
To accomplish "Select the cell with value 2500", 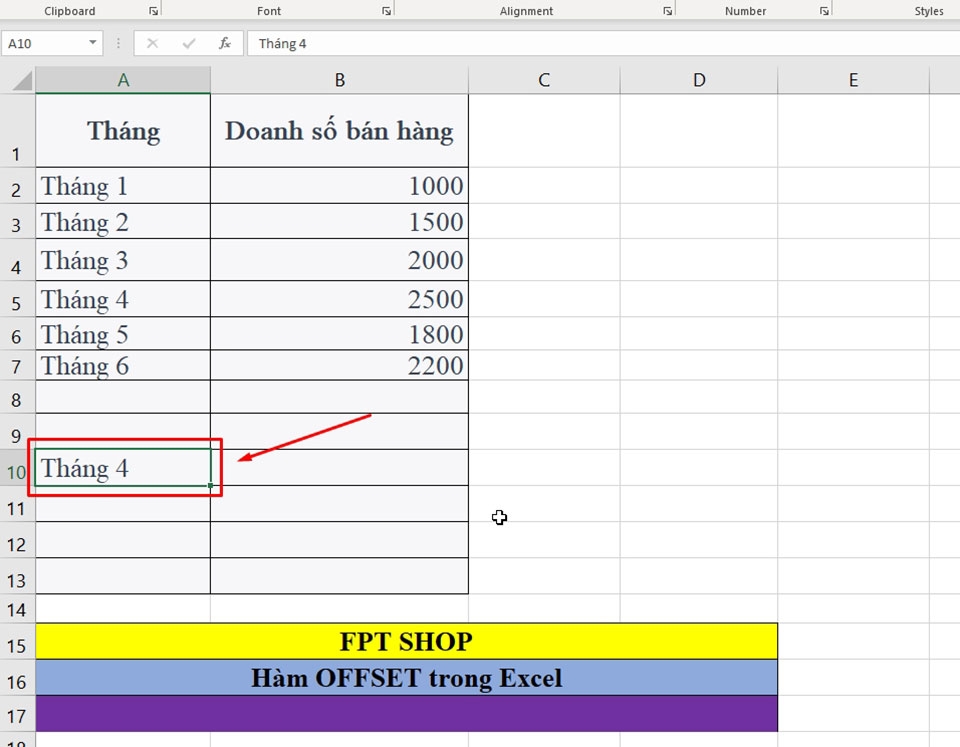I will [x=339, y=299].
